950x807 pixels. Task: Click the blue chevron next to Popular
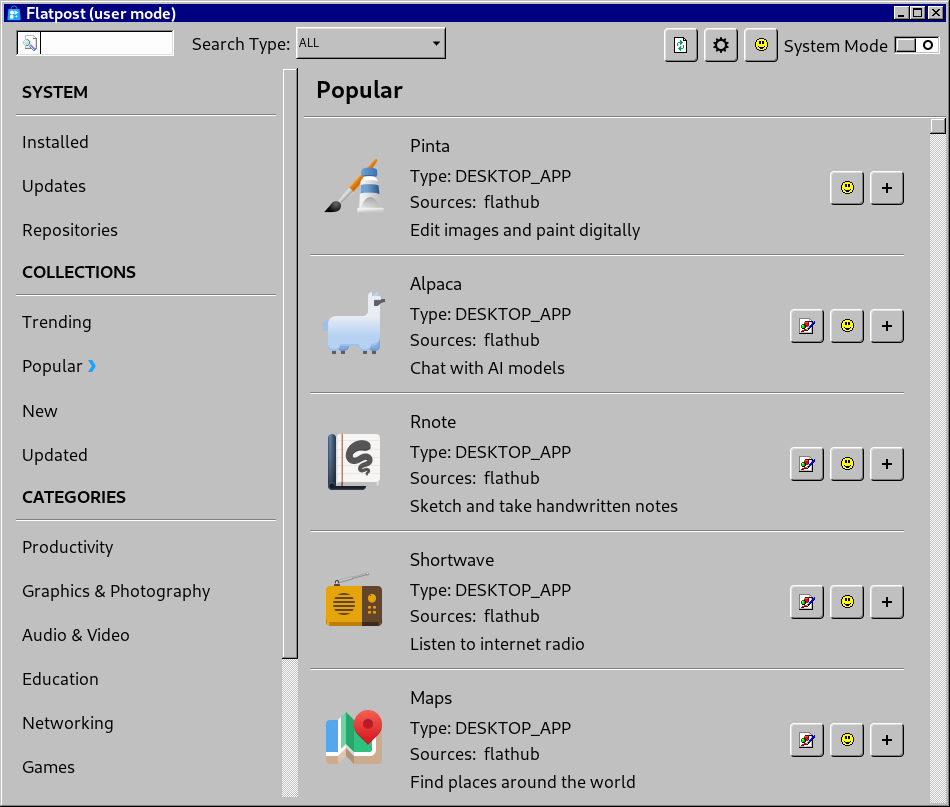(x=91, y=366)
